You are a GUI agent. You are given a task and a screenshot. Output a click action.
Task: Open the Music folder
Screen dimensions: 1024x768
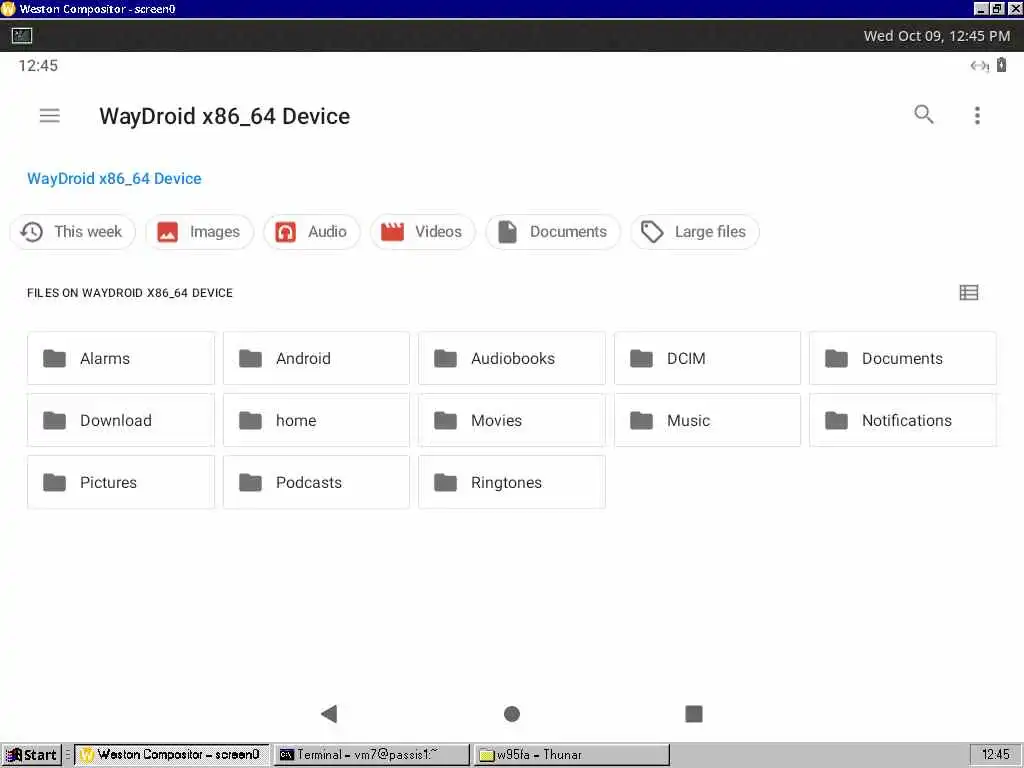click(x=707, y=420)
